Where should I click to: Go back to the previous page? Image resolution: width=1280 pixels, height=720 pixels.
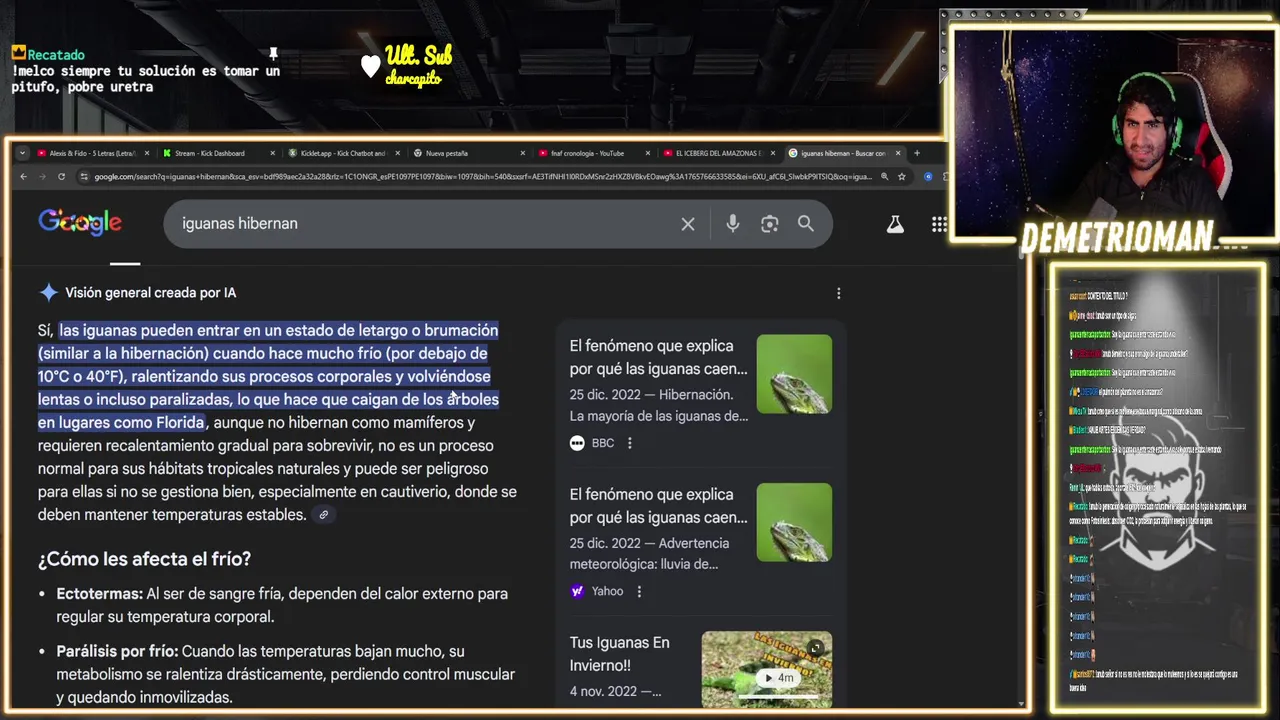click(x=24, y=176)
